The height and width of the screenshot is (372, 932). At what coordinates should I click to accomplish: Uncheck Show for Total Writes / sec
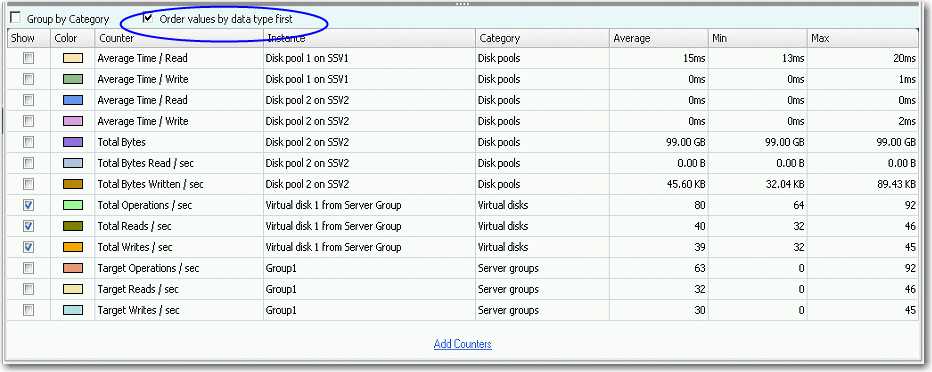coord(28,247)
